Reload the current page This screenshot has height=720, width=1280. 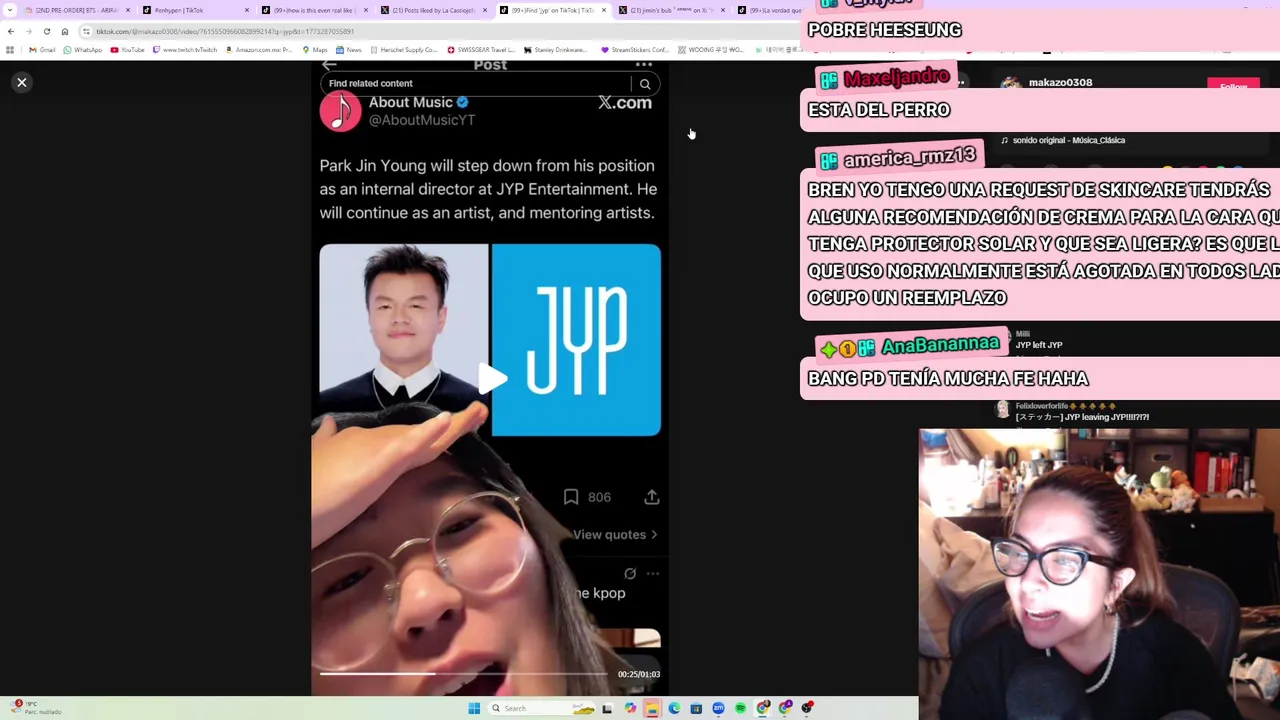pos(46,31)
